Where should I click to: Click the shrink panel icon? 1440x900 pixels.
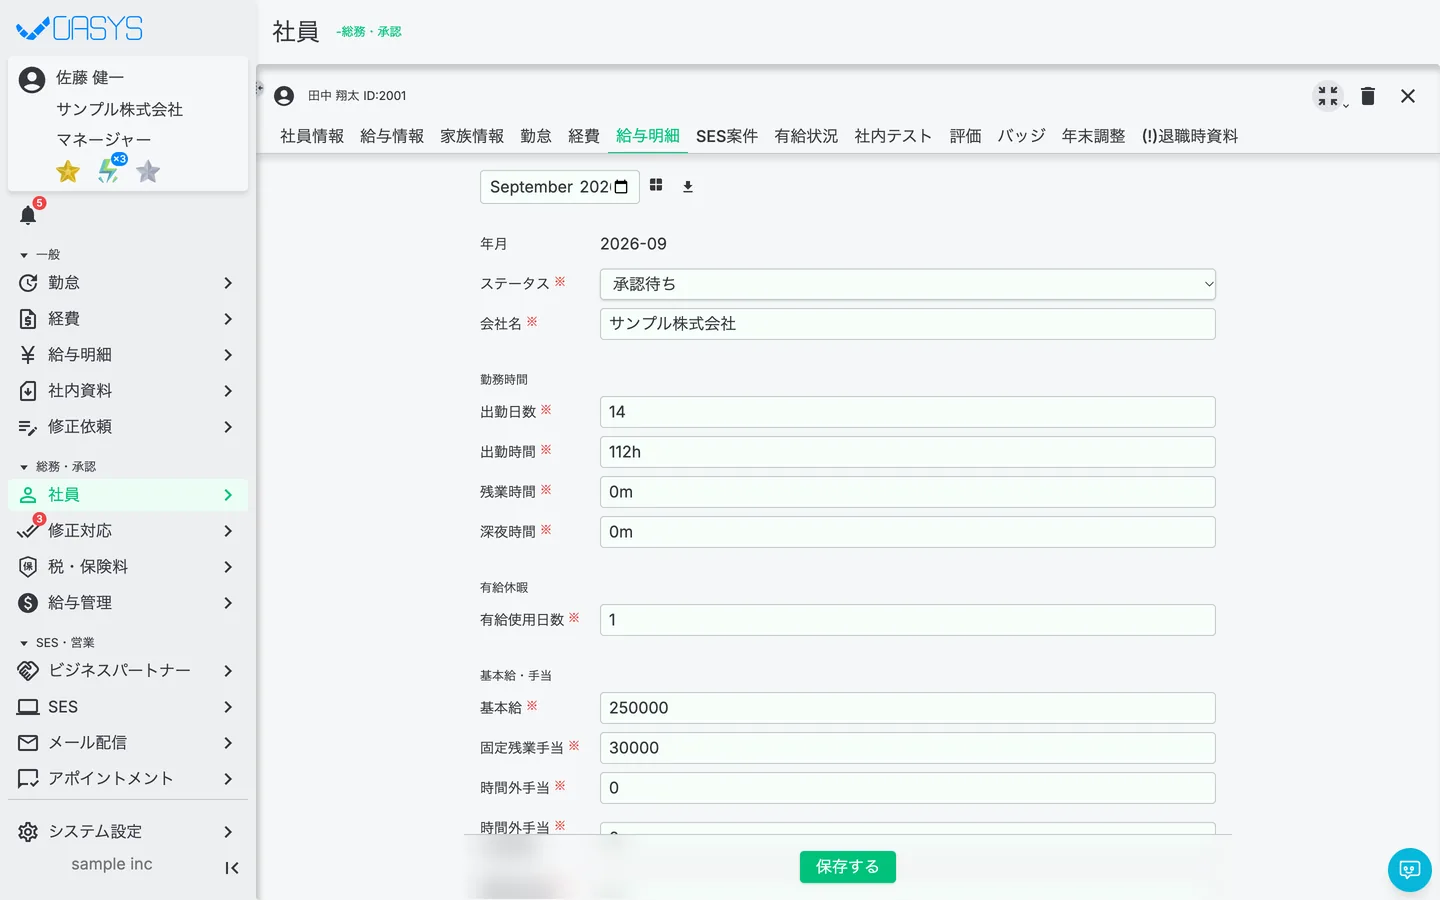click(x=1328, y=96)
